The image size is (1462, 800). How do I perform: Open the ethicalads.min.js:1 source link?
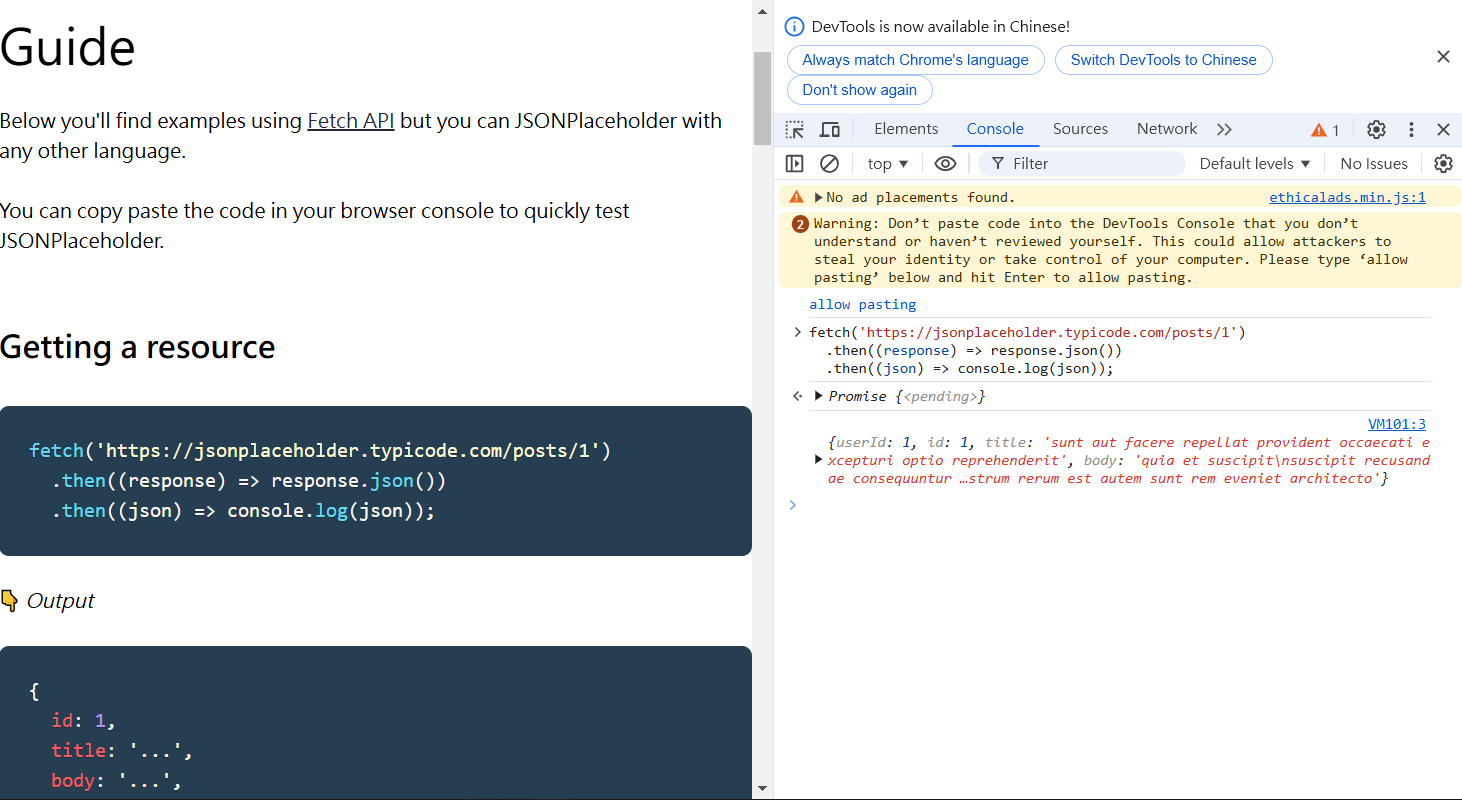[x=1347, y=197]
